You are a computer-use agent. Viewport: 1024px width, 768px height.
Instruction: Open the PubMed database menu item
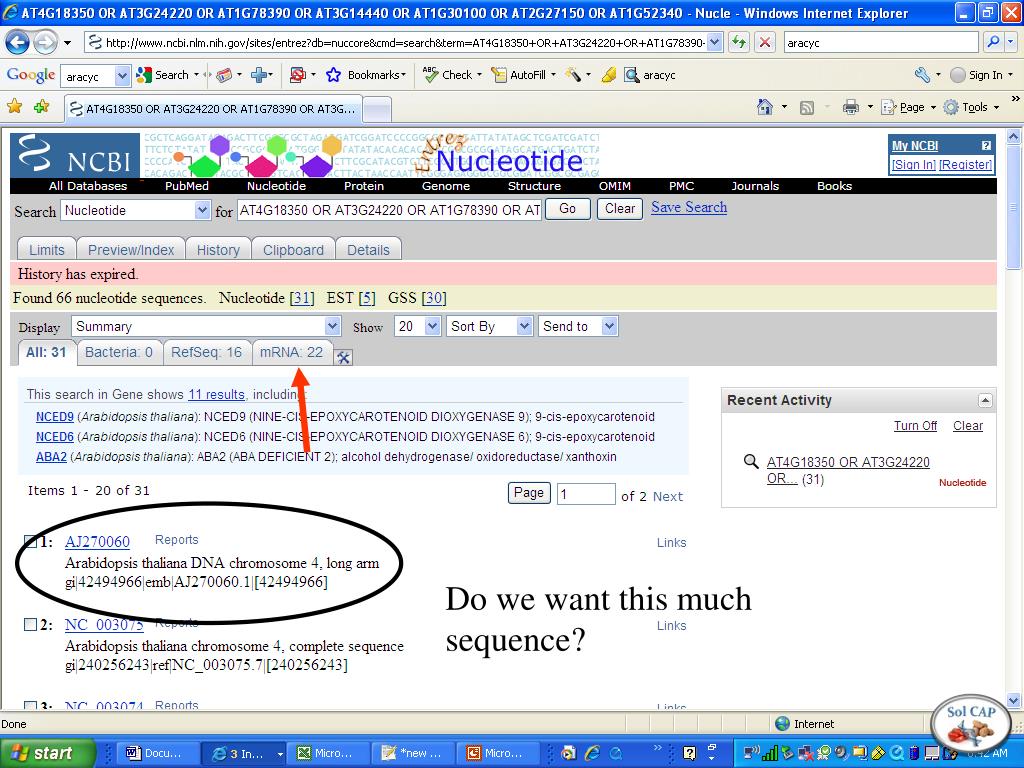187,186
